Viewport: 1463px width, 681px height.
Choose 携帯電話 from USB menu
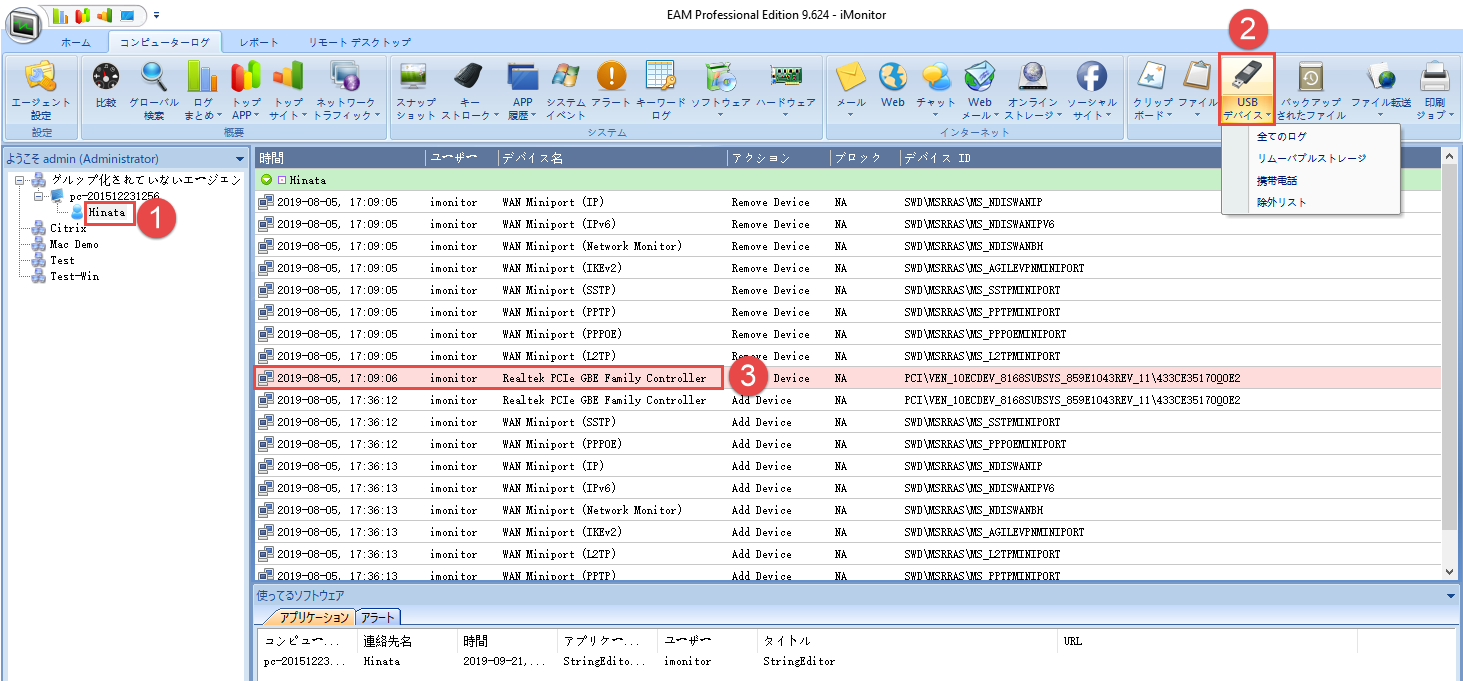point(1276,180)
